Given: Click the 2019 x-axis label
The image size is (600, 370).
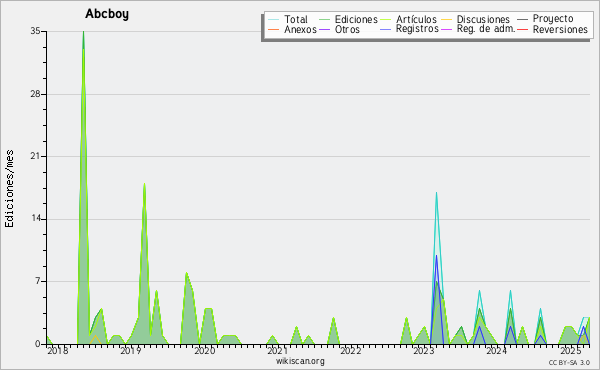Looking at the screenshot, I should point(131,351).
